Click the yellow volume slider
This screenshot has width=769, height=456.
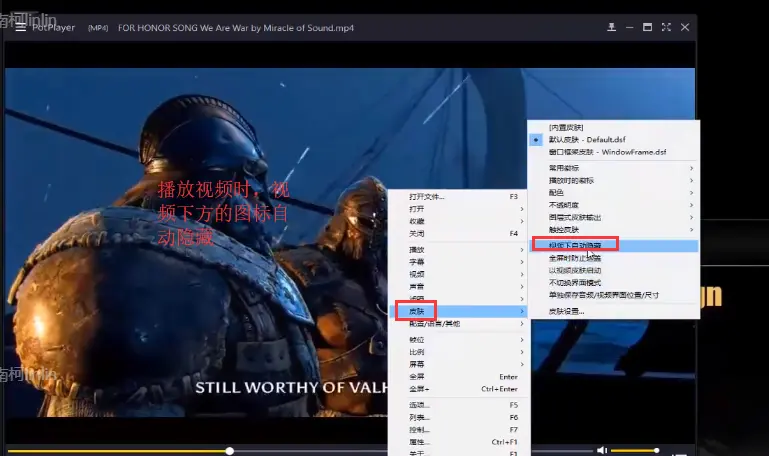(635, 450)
